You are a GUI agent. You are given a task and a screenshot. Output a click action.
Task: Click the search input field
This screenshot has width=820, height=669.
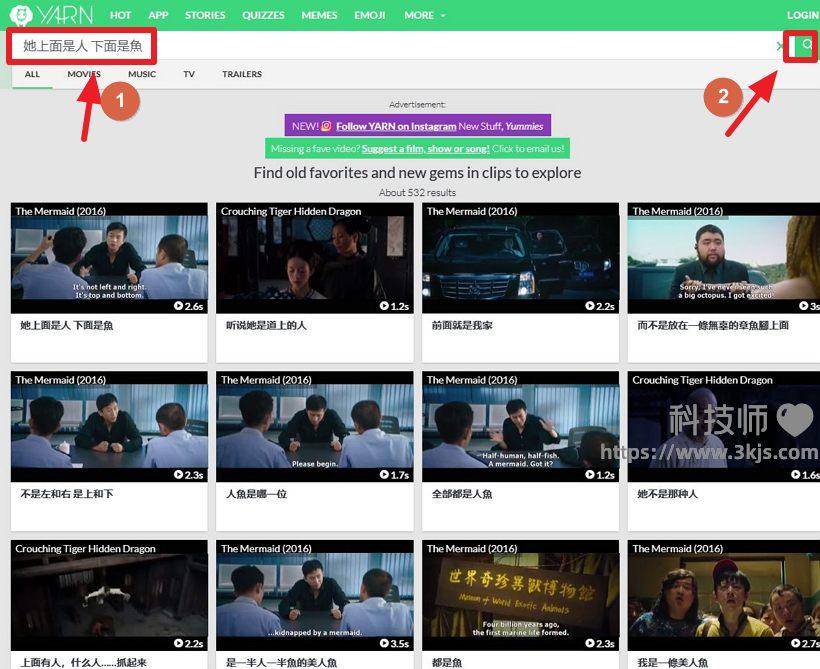click(x=392, y=46)
